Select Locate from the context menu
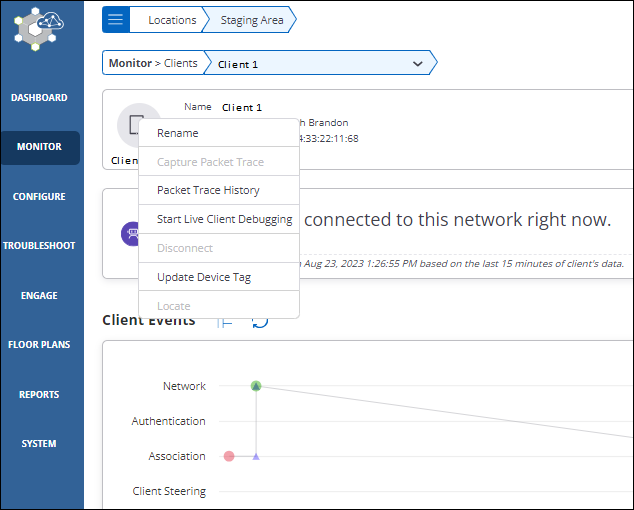Screen dimensions: 634x510 coord(219,306)
